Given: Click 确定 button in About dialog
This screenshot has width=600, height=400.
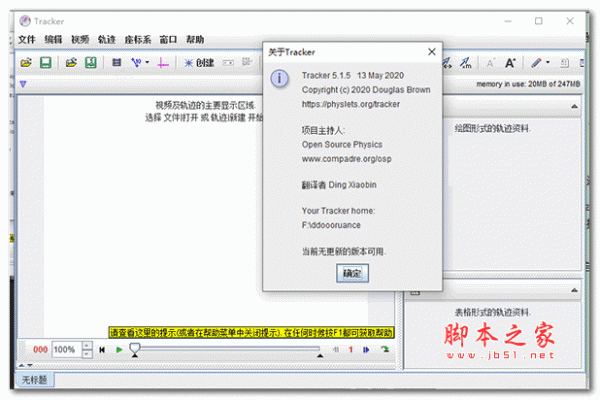Looking at the screenshot, I should point(352,273).
